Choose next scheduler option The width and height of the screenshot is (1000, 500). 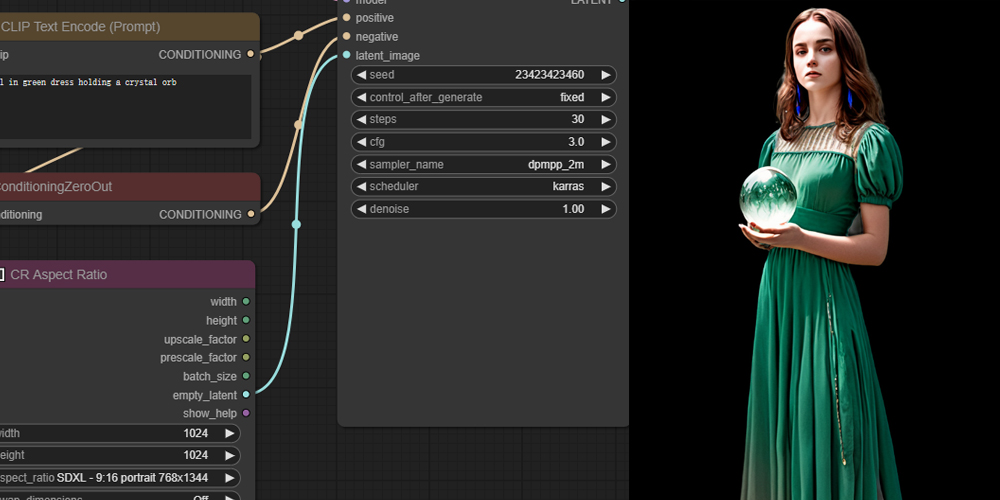click(x=606, y=187)
